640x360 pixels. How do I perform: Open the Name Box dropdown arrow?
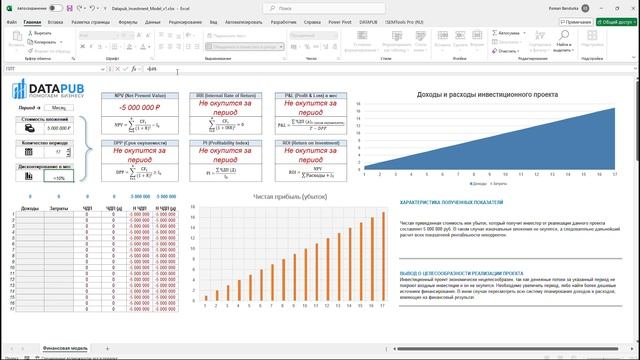(x=102, y=69)
